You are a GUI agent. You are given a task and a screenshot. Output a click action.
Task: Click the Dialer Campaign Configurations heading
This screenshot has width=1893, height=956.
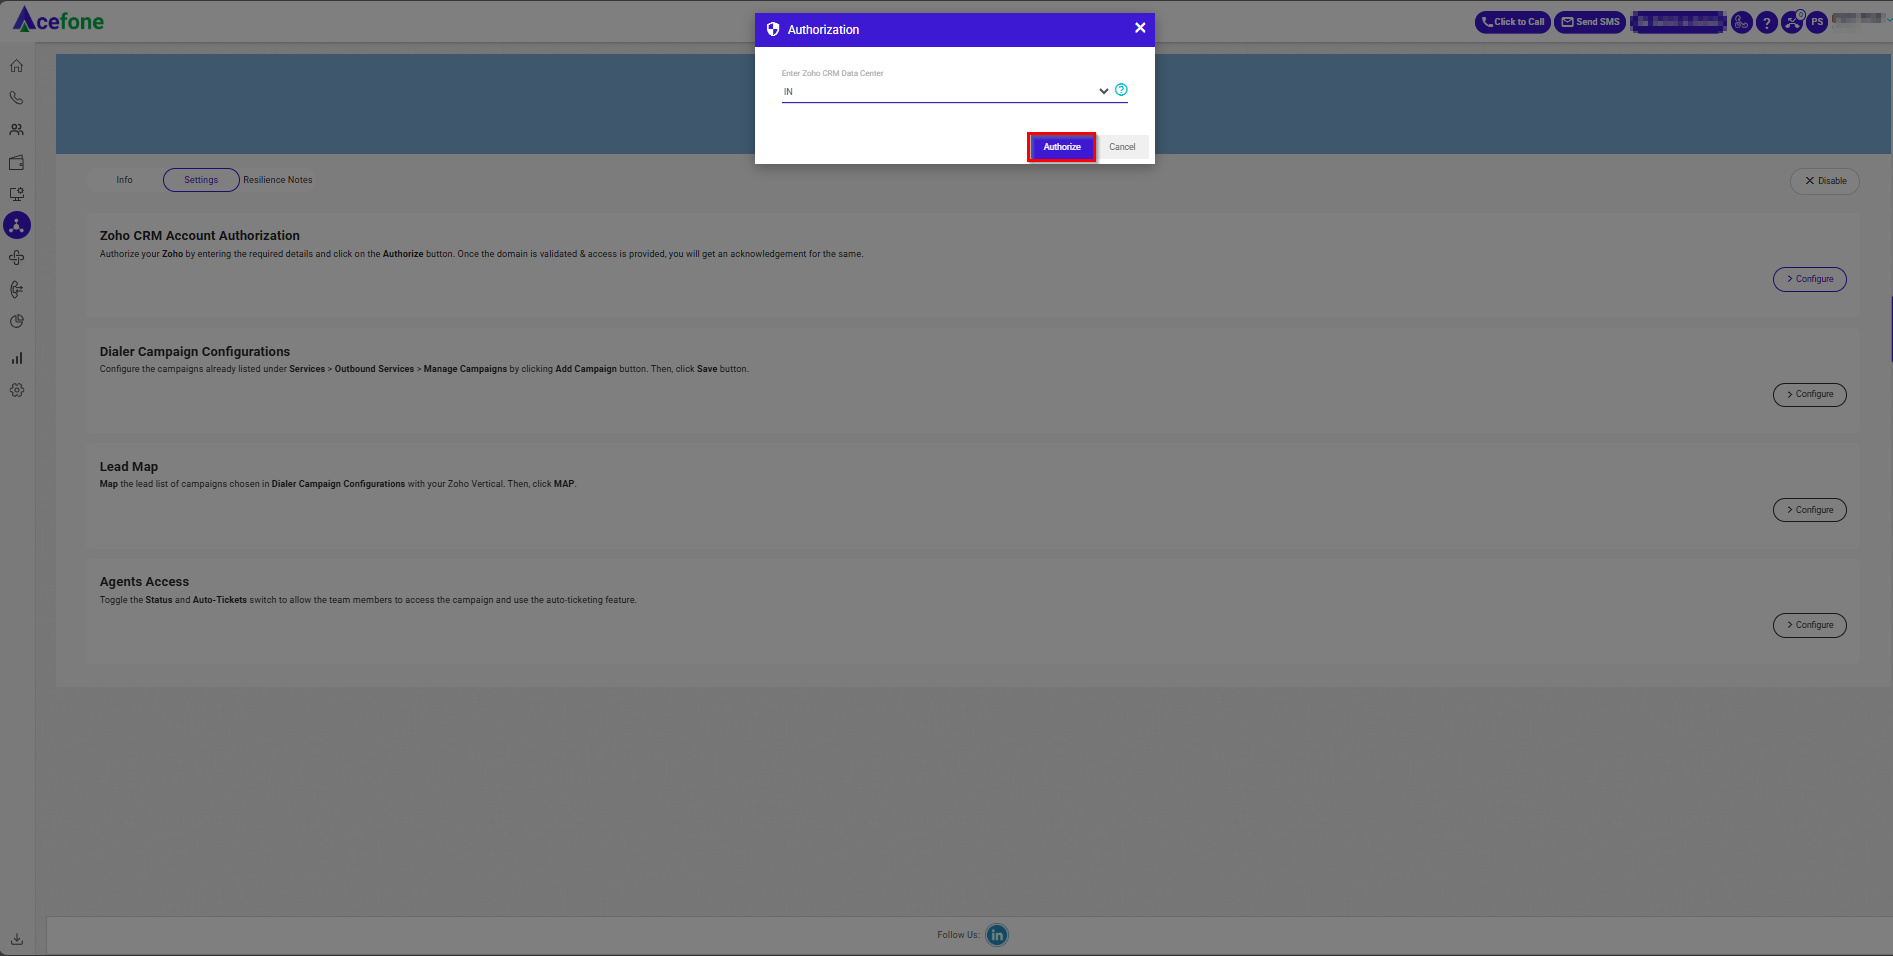(x=195, y=352)
